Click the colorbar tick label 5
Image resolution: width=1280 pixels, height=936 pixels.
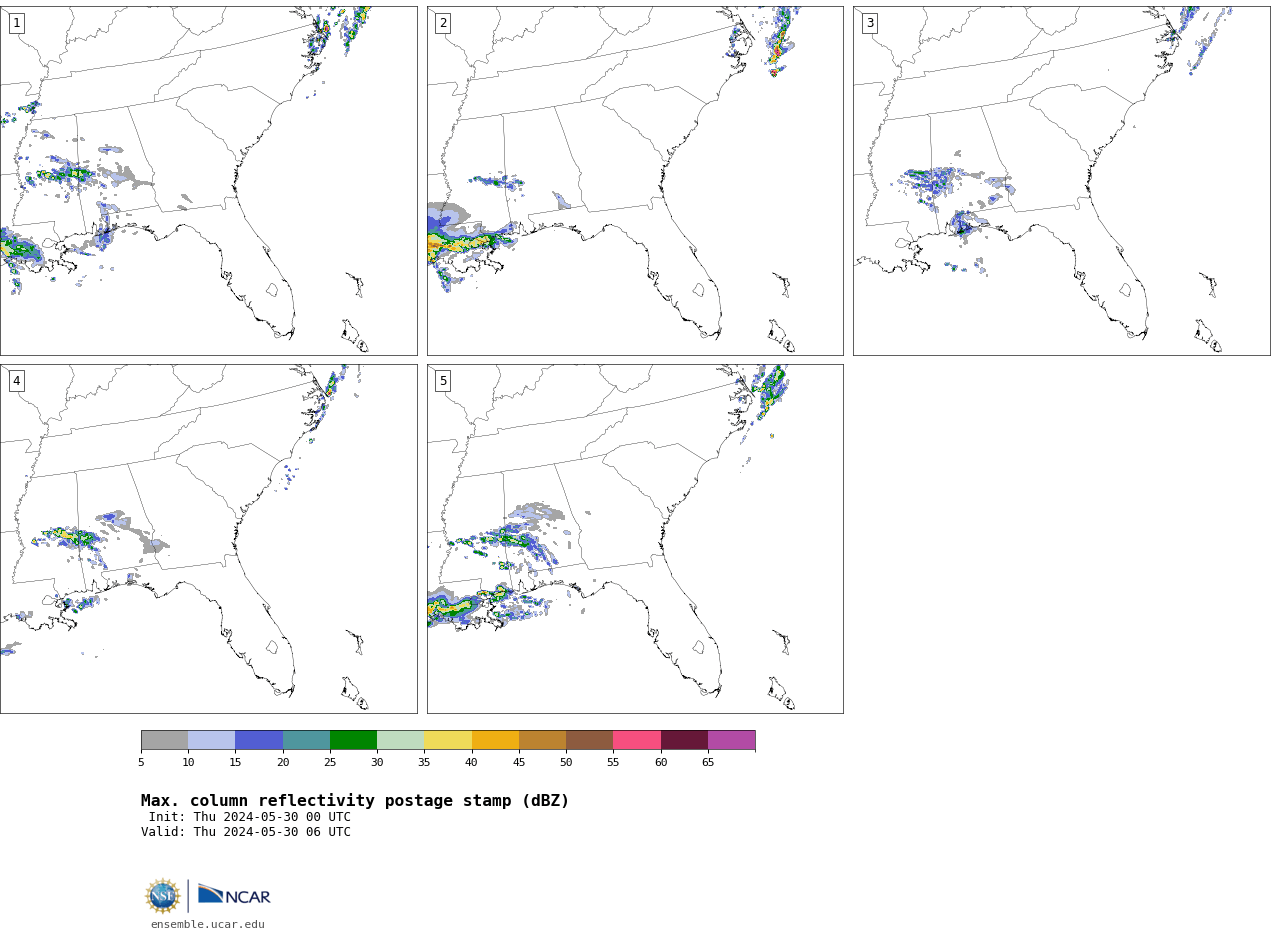141,763
